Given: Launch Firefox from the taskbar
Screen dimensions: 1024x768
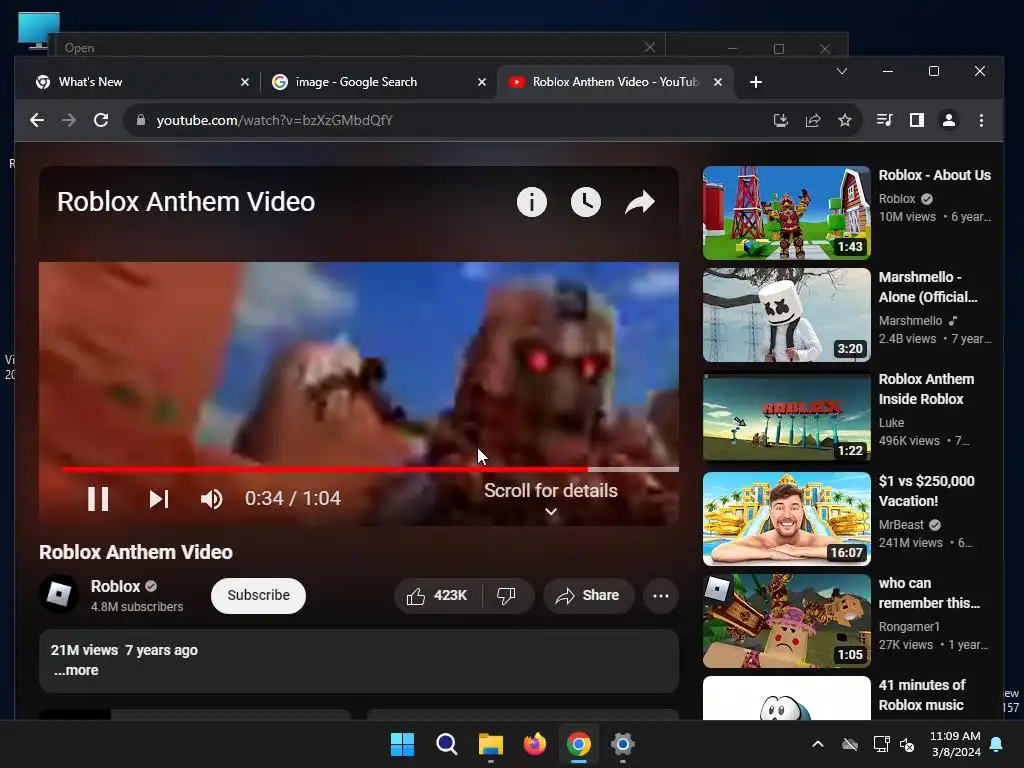Looking at the screenshot, I should (535, 744).
